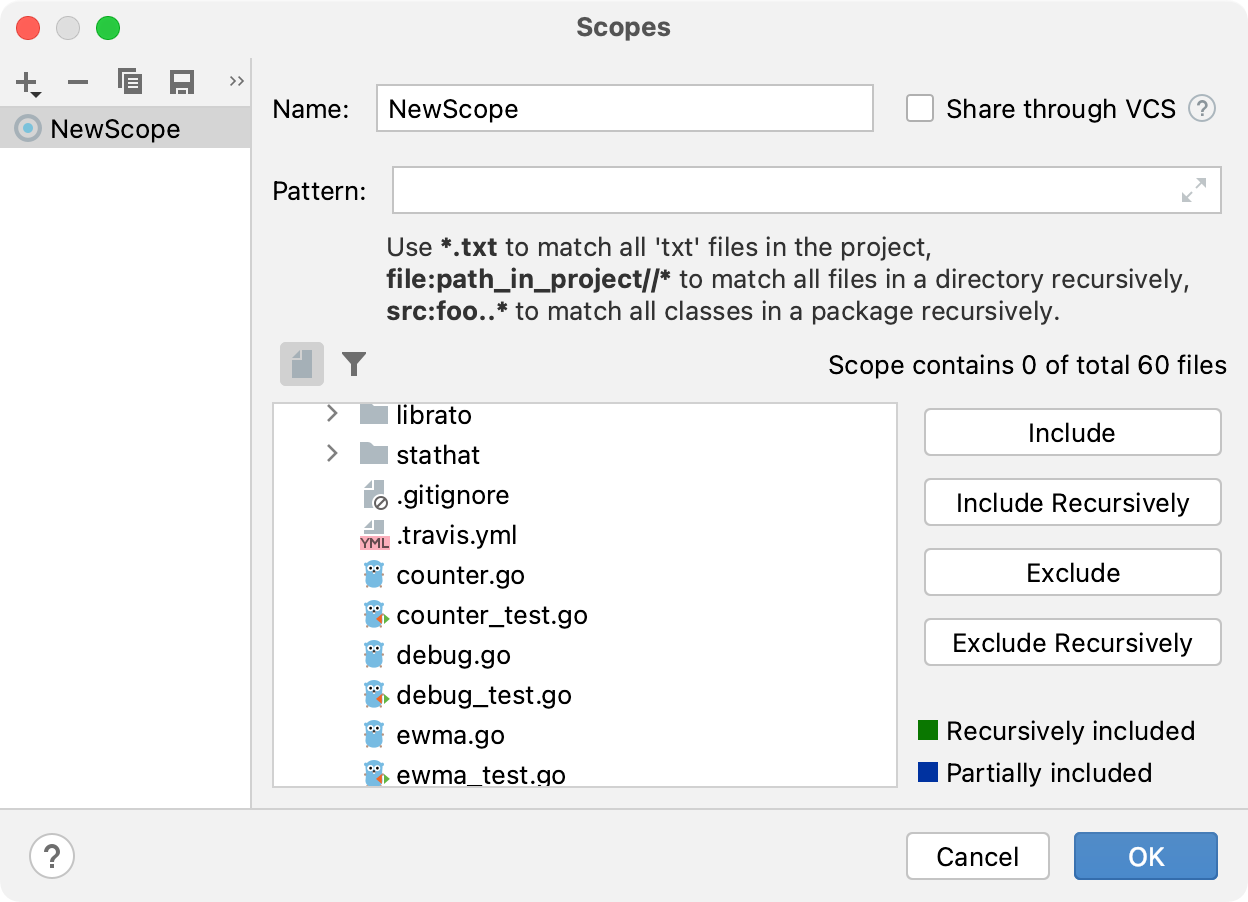1248x902 pixels.
Task: Click the Copy configuration icon
Action: 130,82
